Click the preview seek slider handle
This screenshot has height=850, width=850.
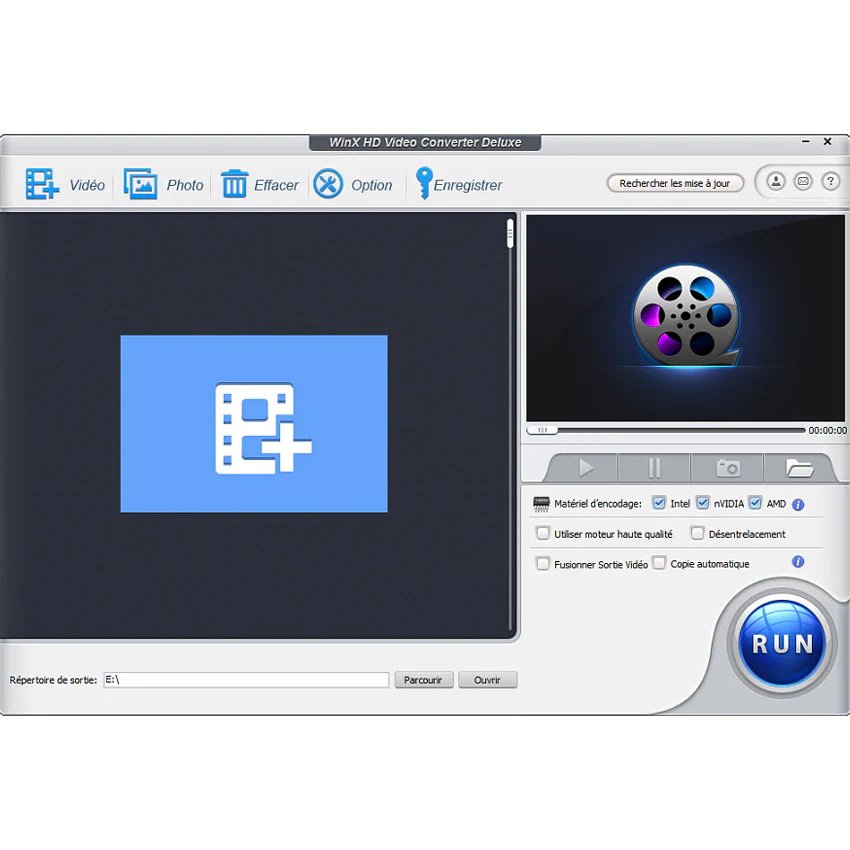coord(542,430)
